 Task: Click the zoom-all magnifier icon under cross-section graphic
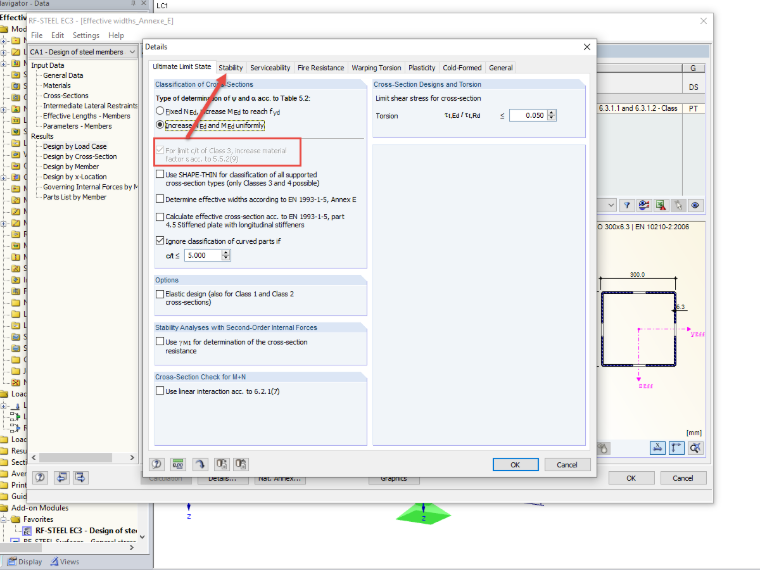pos(695,448)
